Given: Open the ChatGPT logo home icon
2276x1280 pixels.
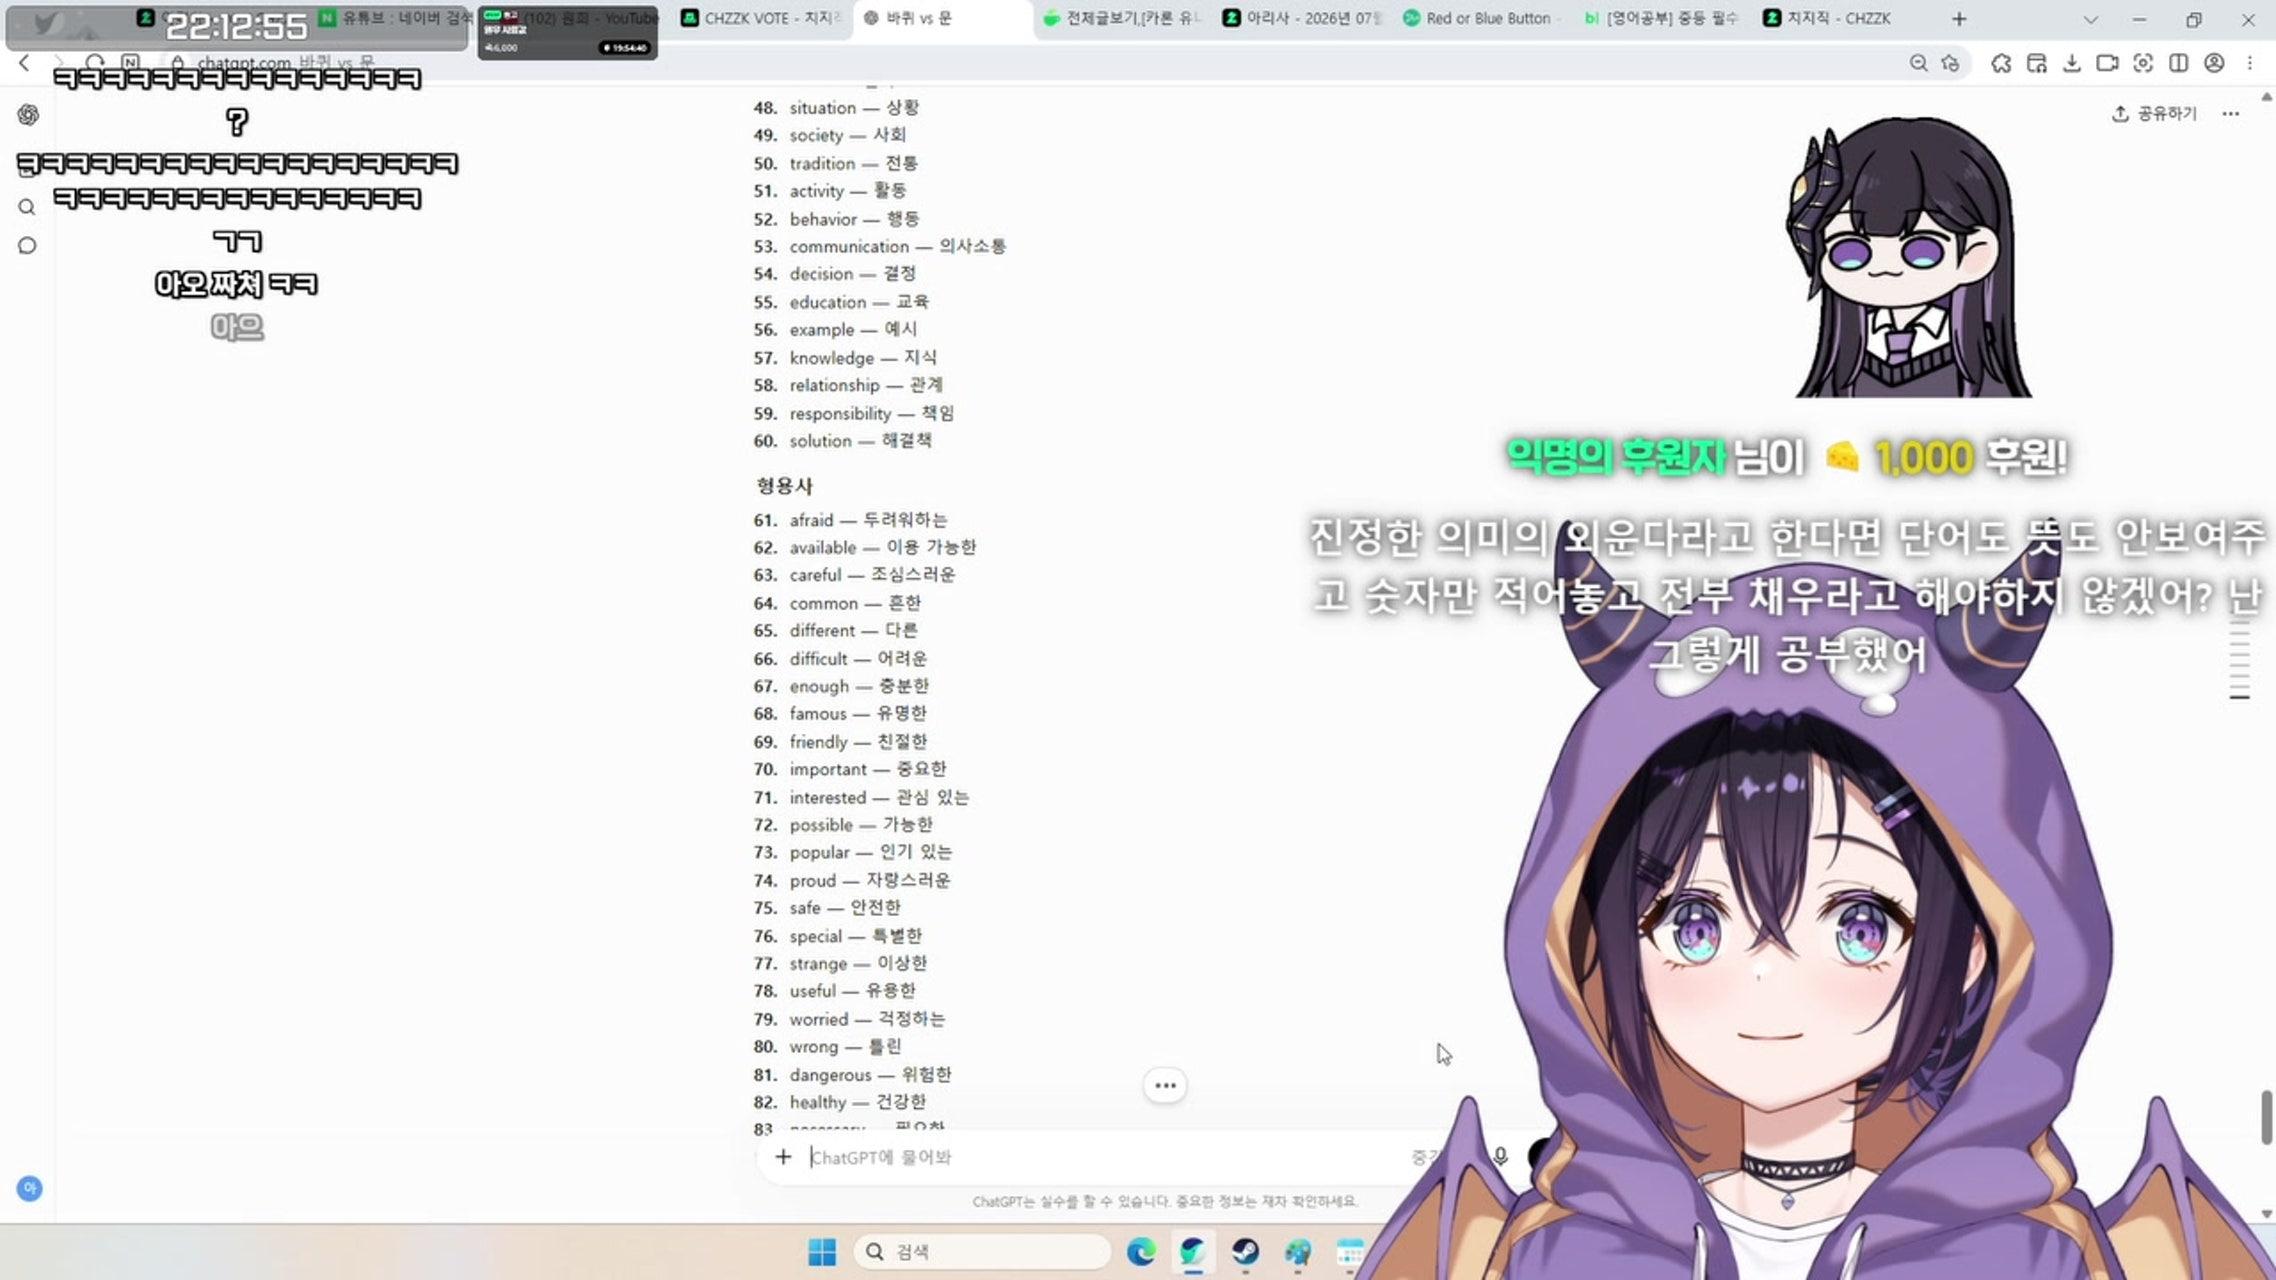Looking at the screenshot, I should 28,115.
